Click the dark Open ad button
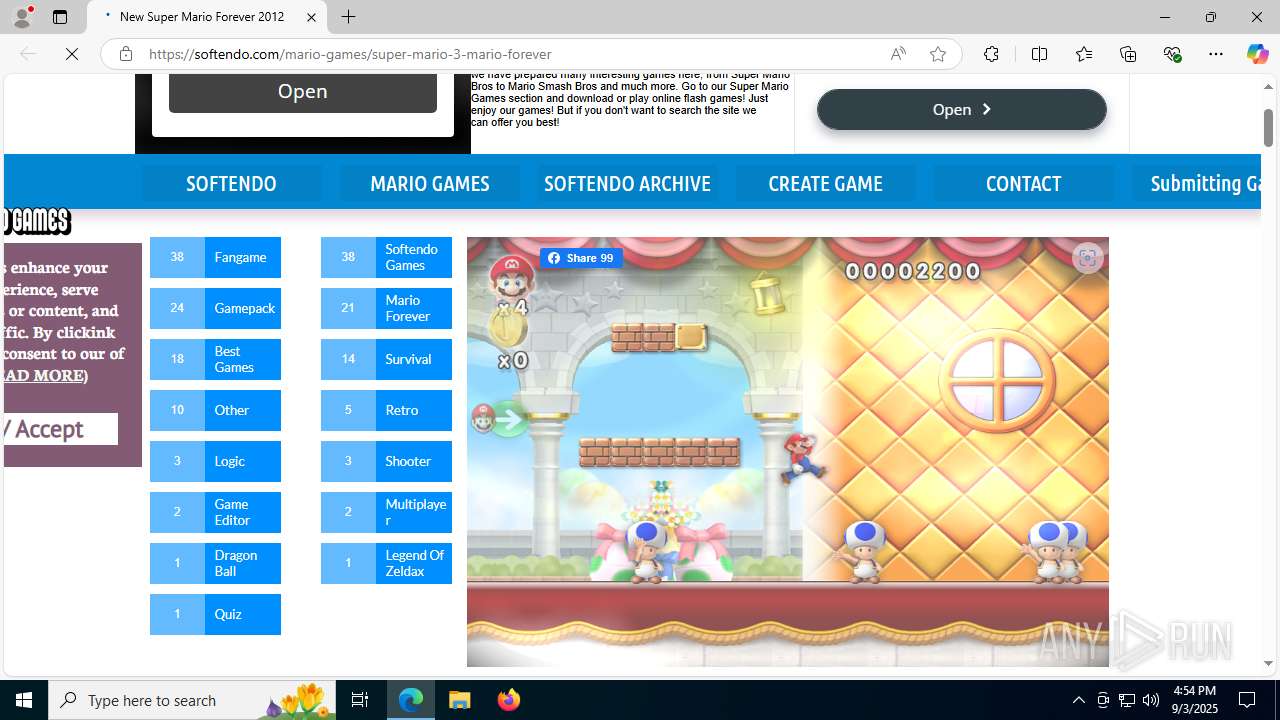 click(x=302, y=91)
